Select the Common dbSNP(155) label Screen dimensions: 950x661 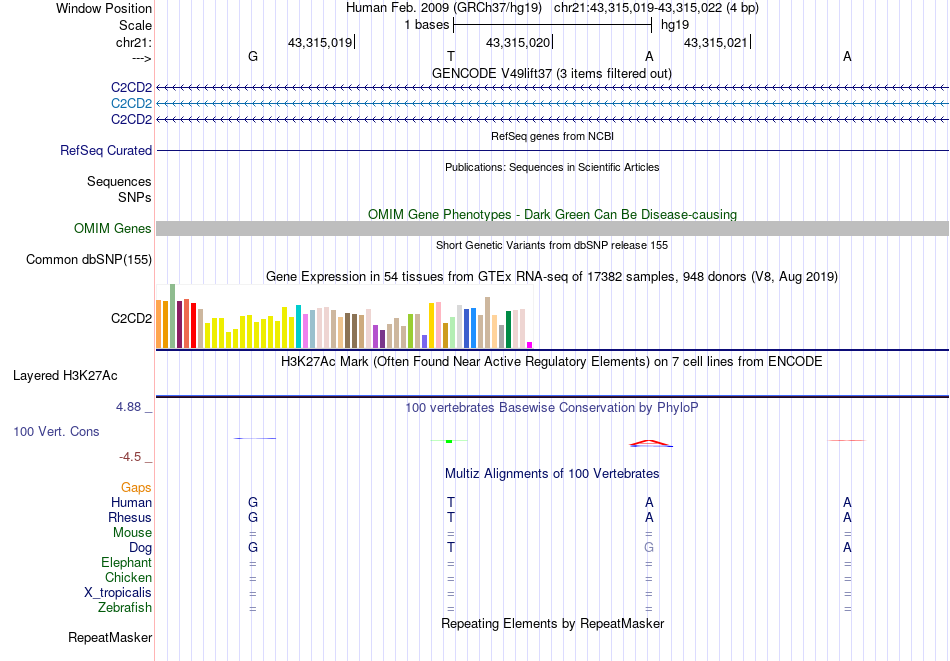point(88,259)
